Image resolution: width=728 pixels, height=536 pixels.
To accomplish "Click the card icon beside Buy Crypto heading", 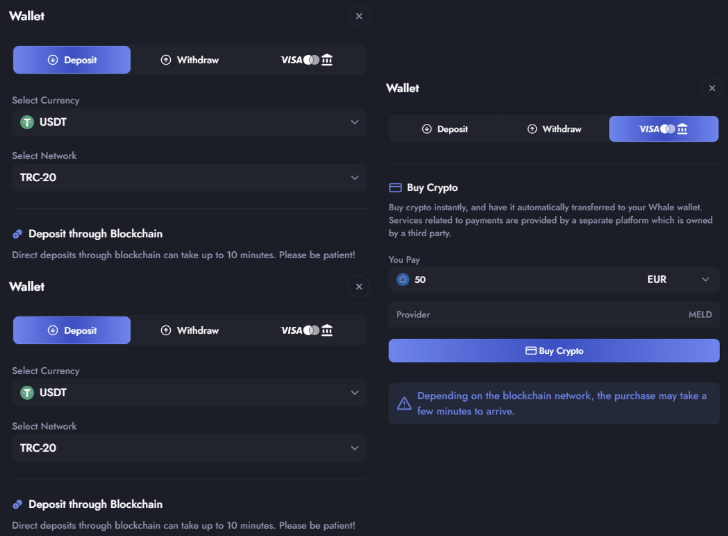I will 395,188.
